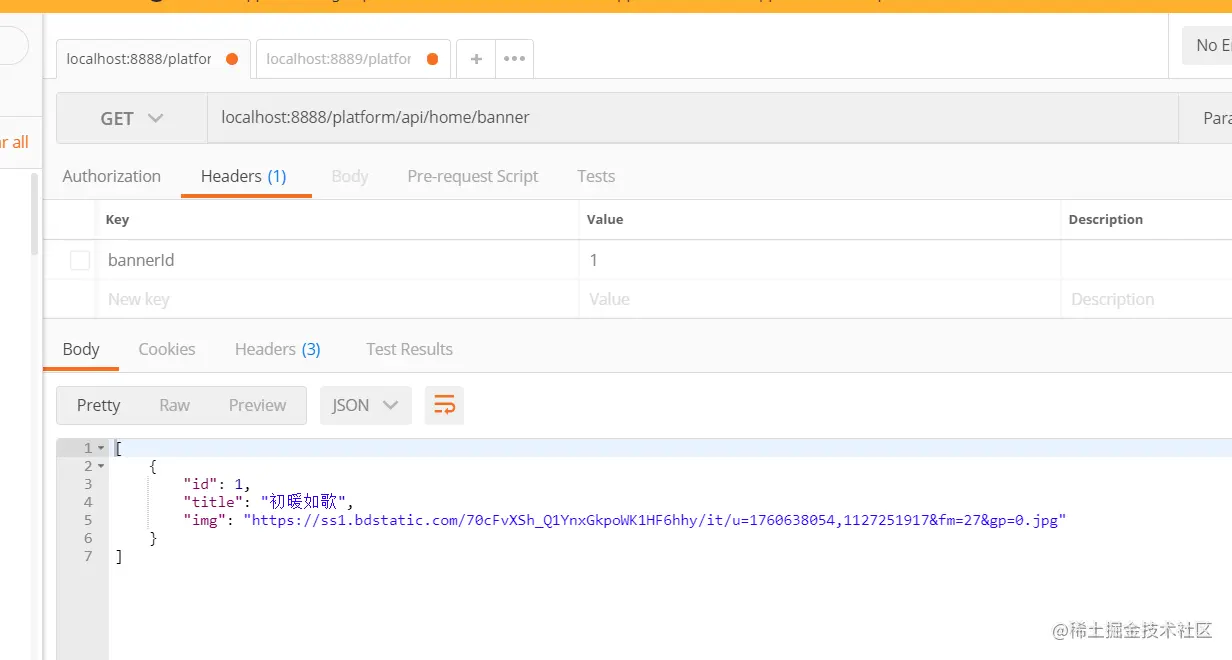Switch to the localhost:8888 request tab
This screenshot has height=660, width=1232.
tap(151, 59)
